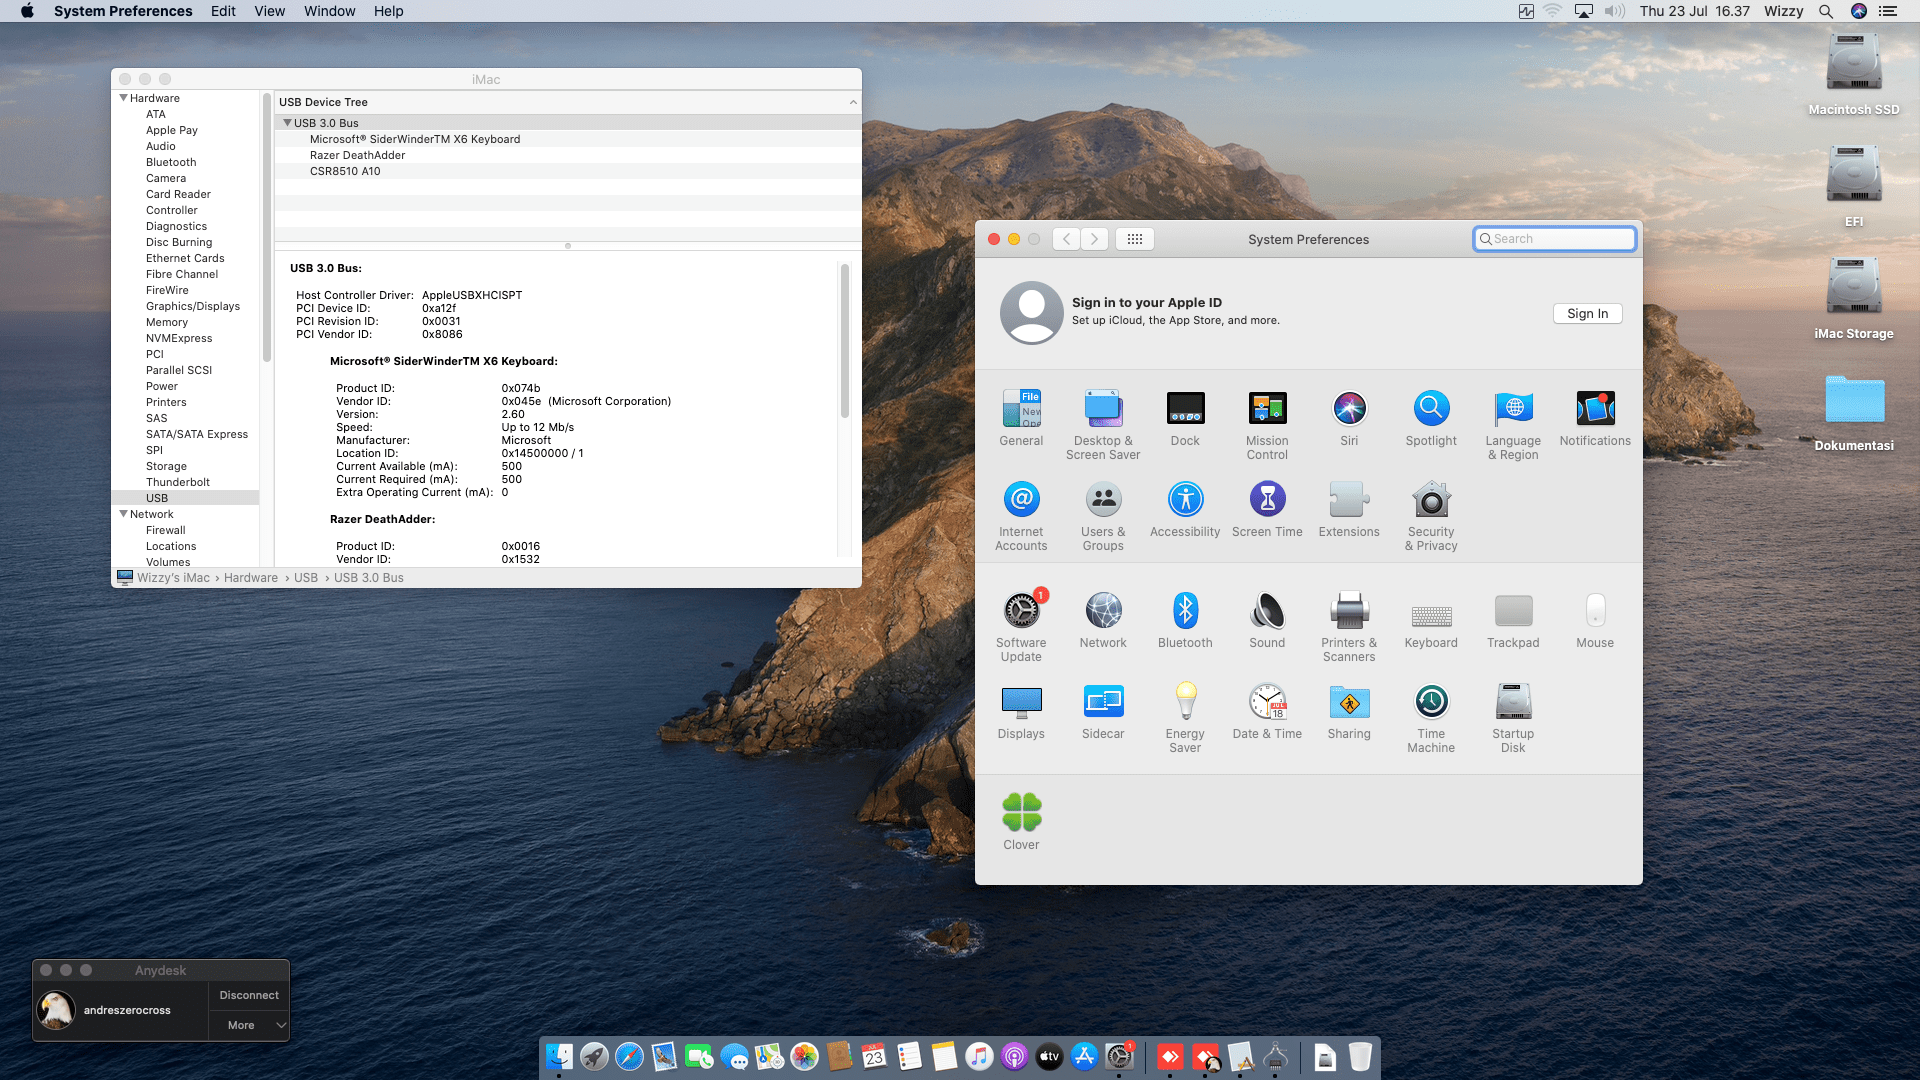Open the Clover preference pane
Viewport: 1920px width, 1080px height.
[x=1021, y=822]
